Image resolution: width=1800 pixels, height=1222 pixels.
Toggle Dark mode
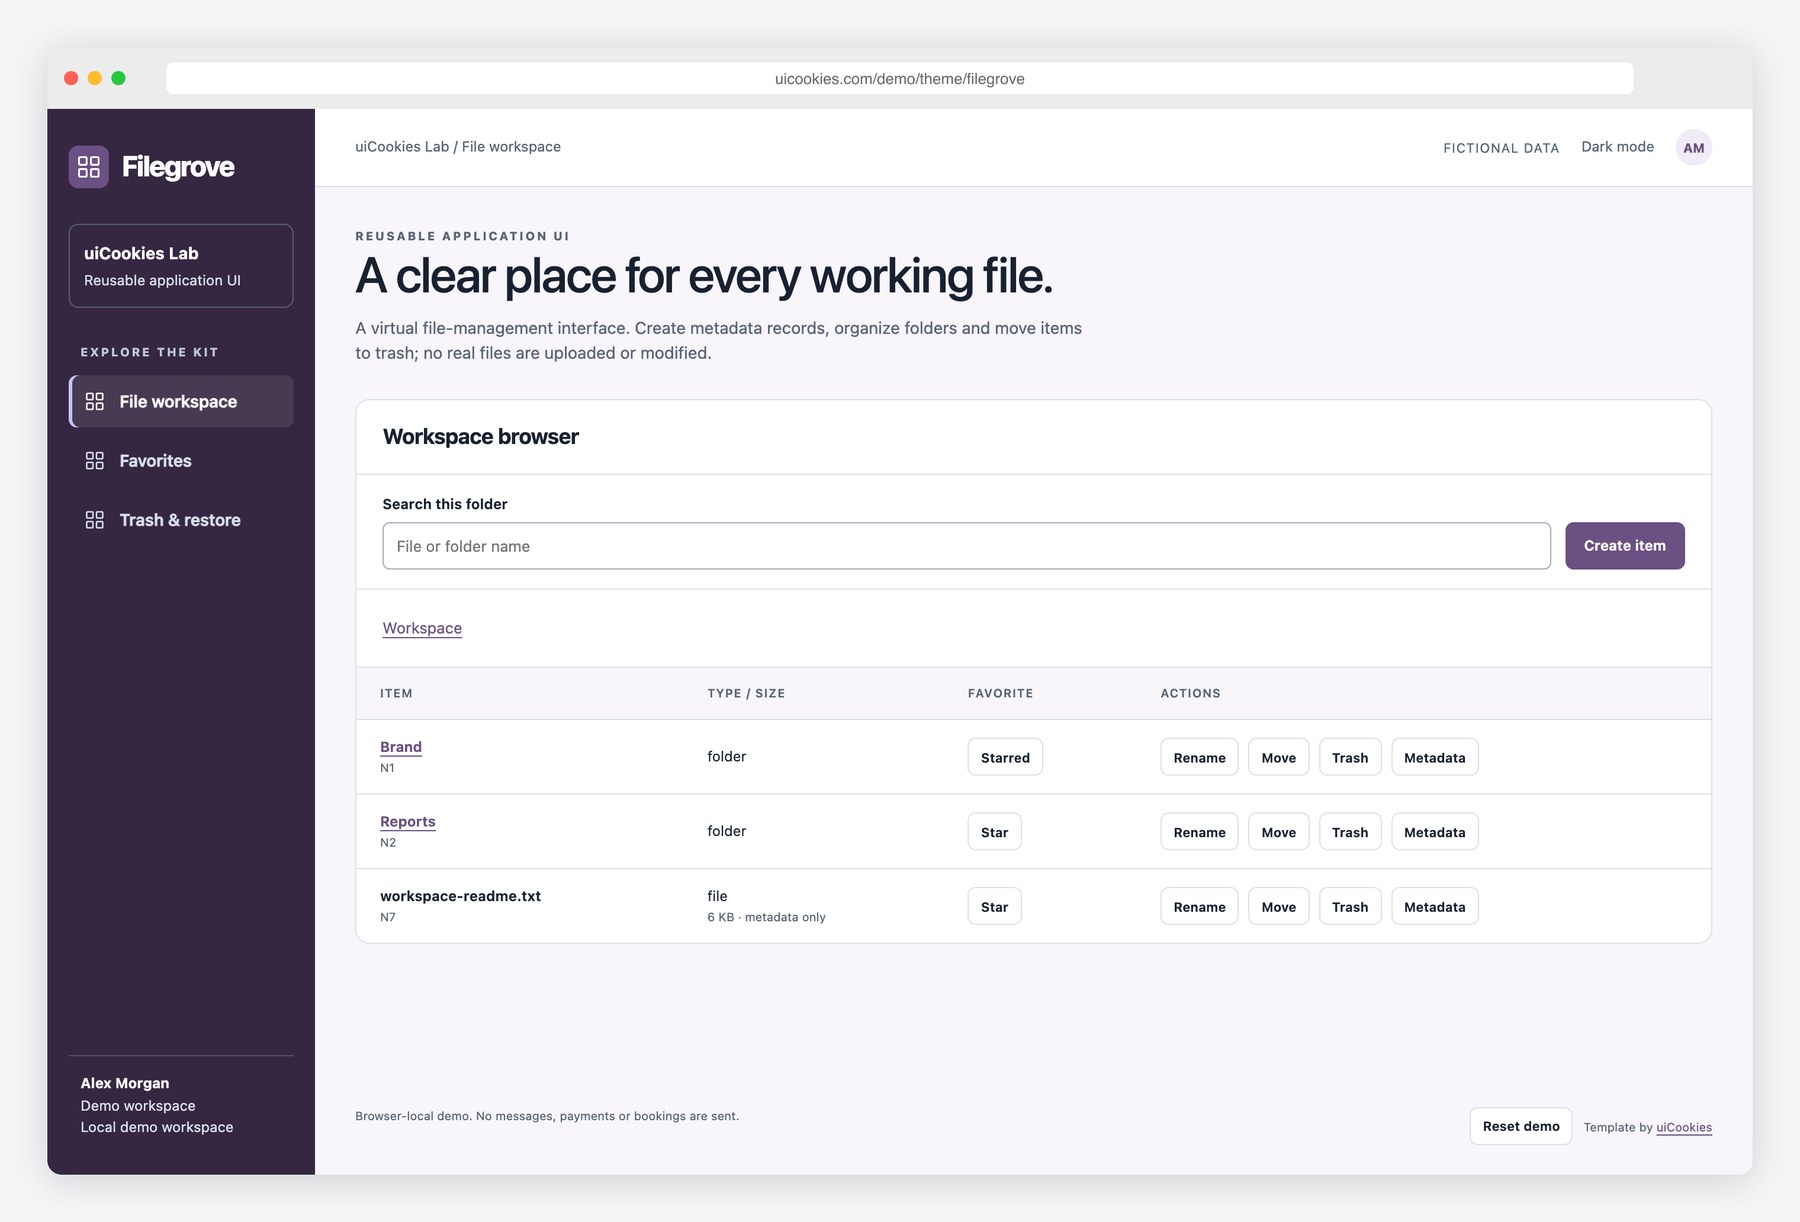click(x=1617, y=147)
